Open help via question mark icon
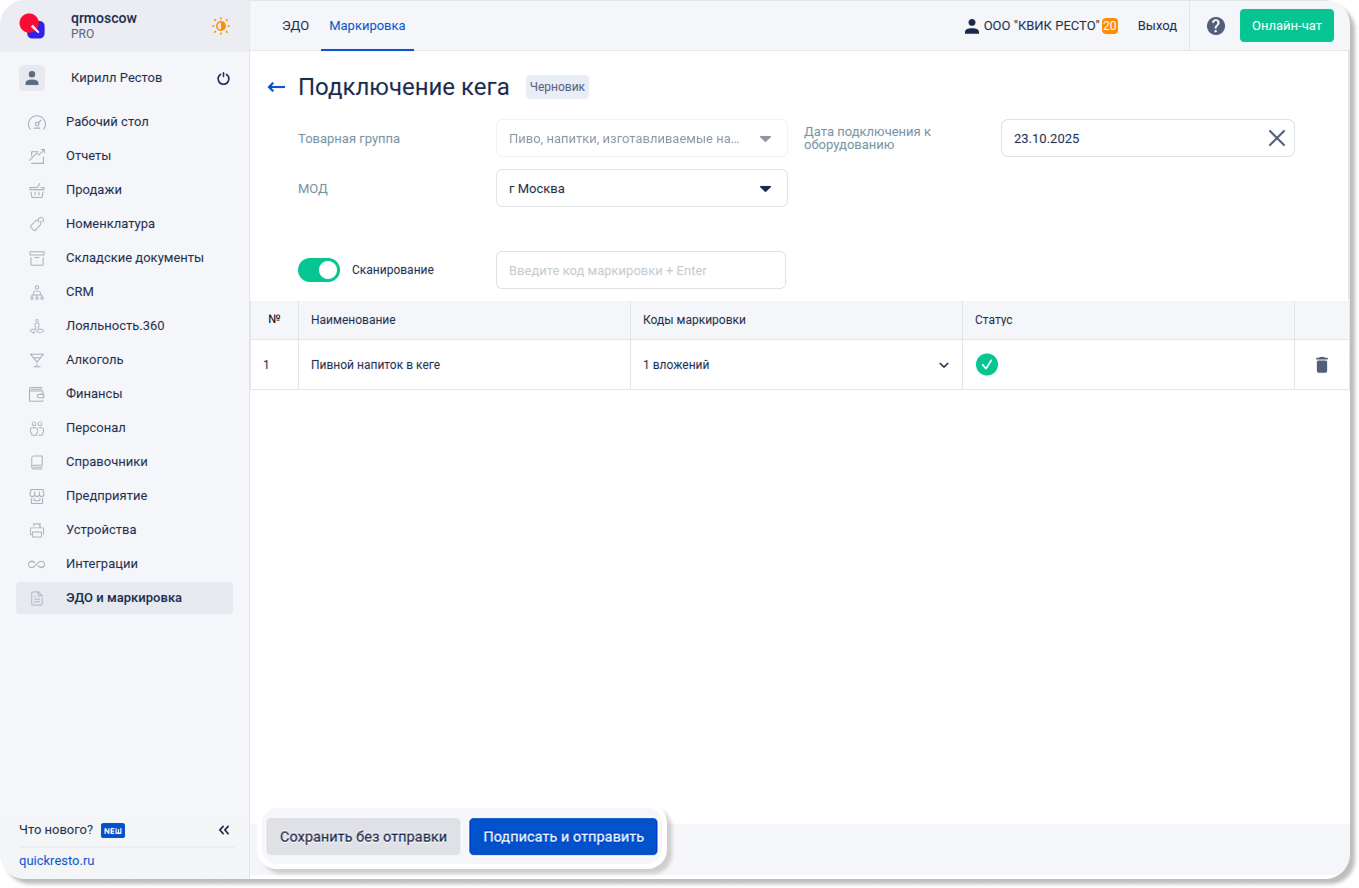This screenshot has height=888, width=1359. tap(1215, 26)
